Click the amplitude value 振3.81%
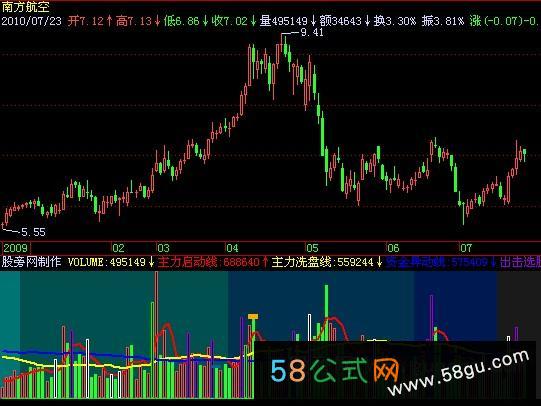 (443, 21)
